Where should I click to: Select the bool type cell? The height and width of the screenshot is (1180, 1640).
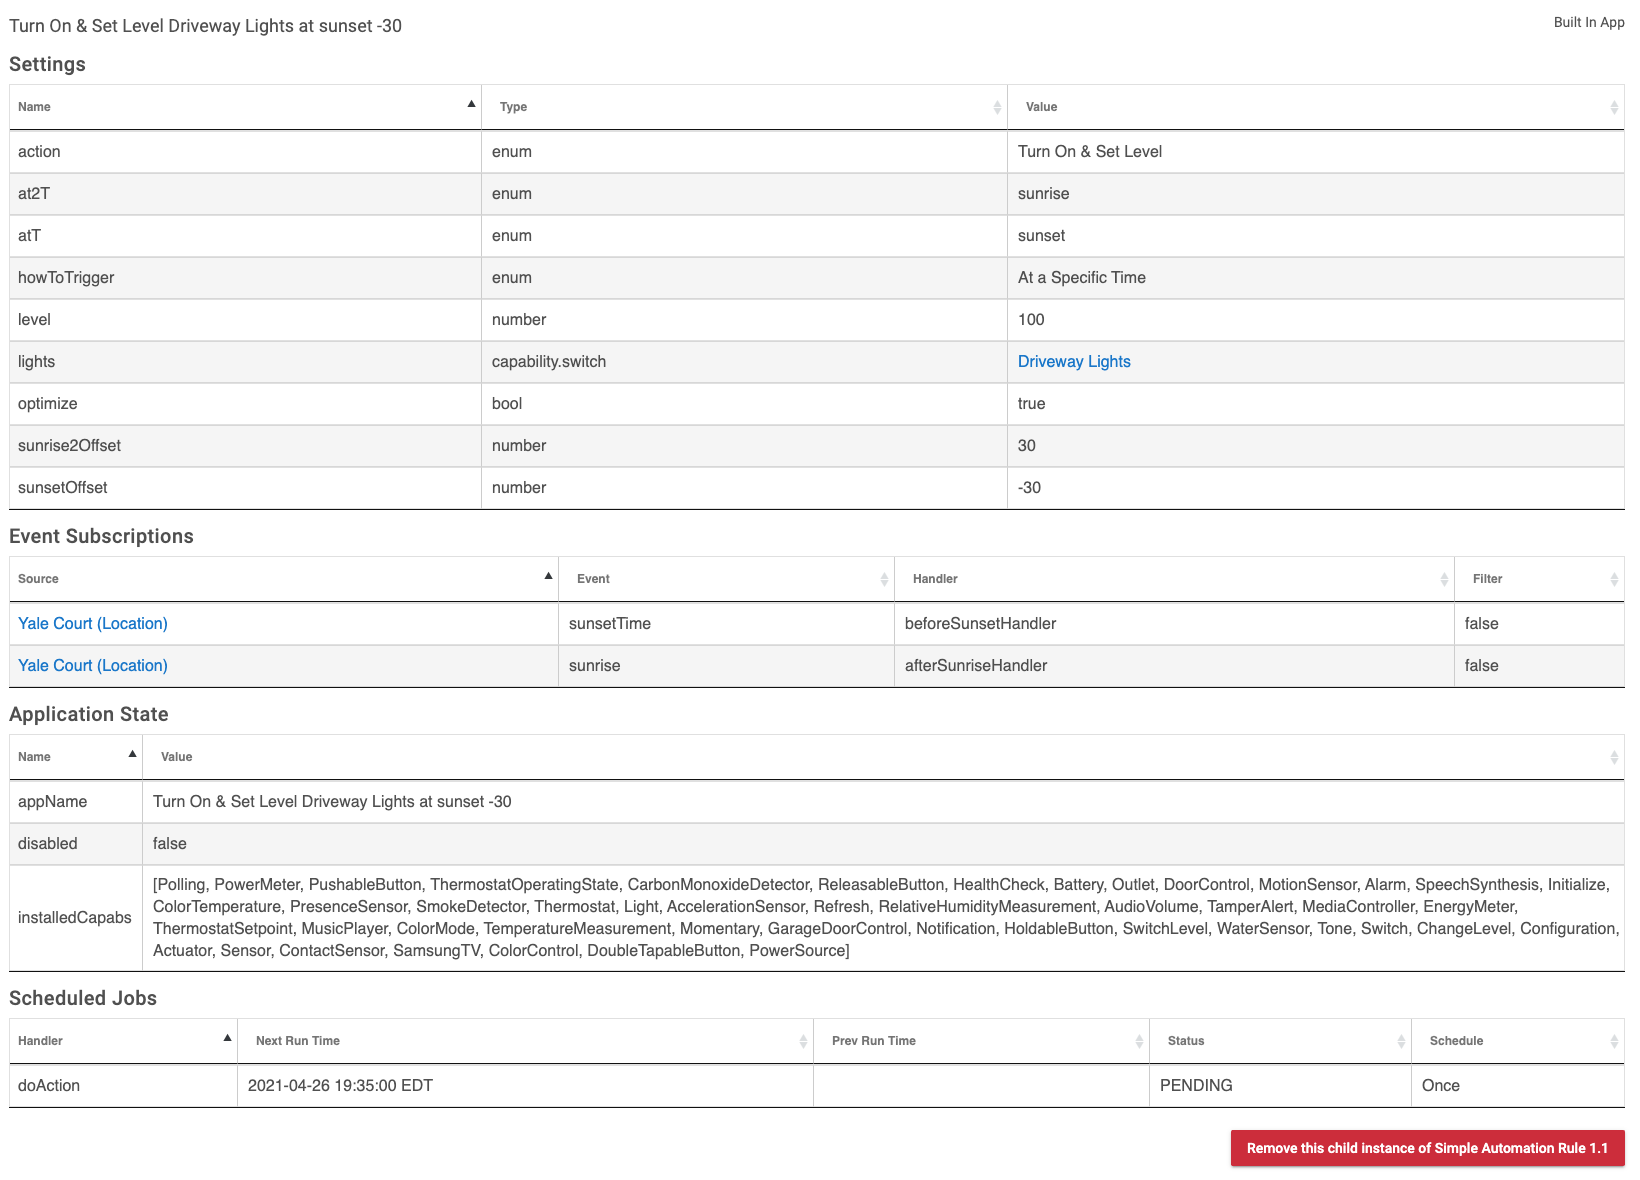coord(744,404)
